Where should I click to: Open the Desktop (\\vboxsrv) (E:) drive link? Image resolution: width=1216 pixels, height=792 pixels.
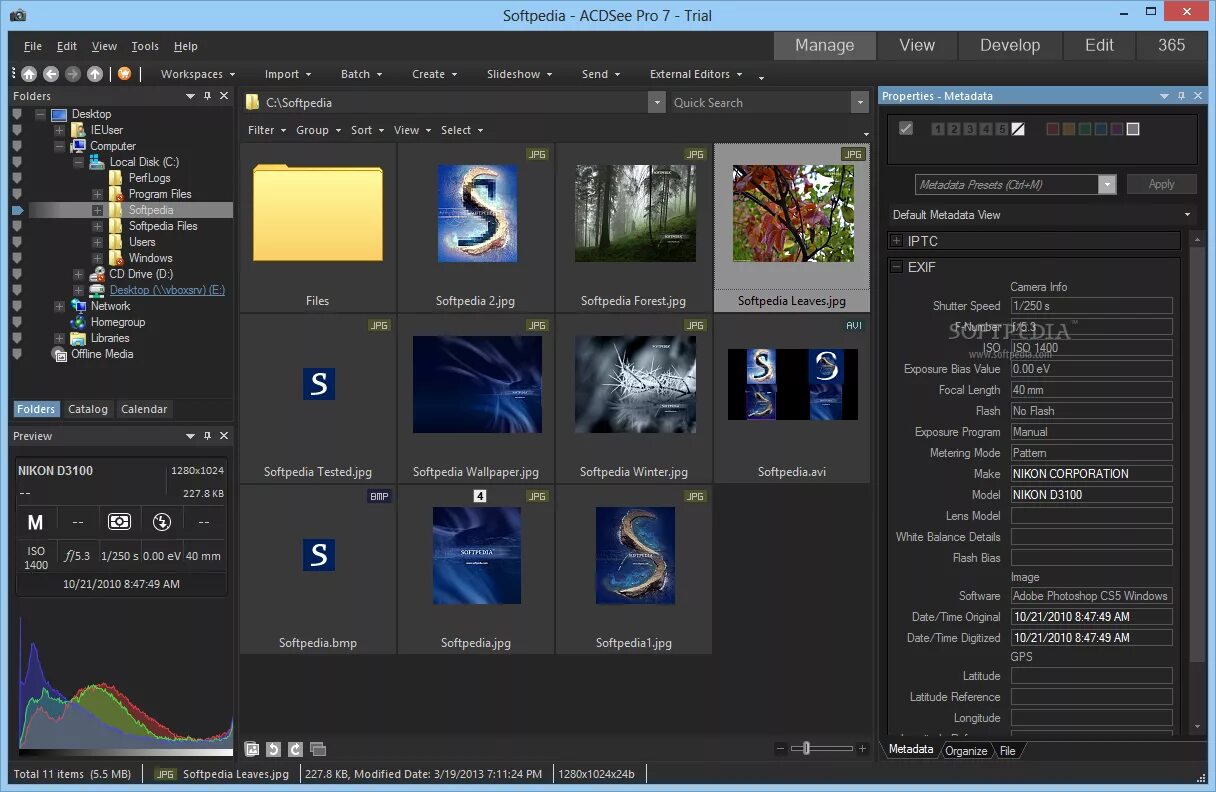point(167,290)
